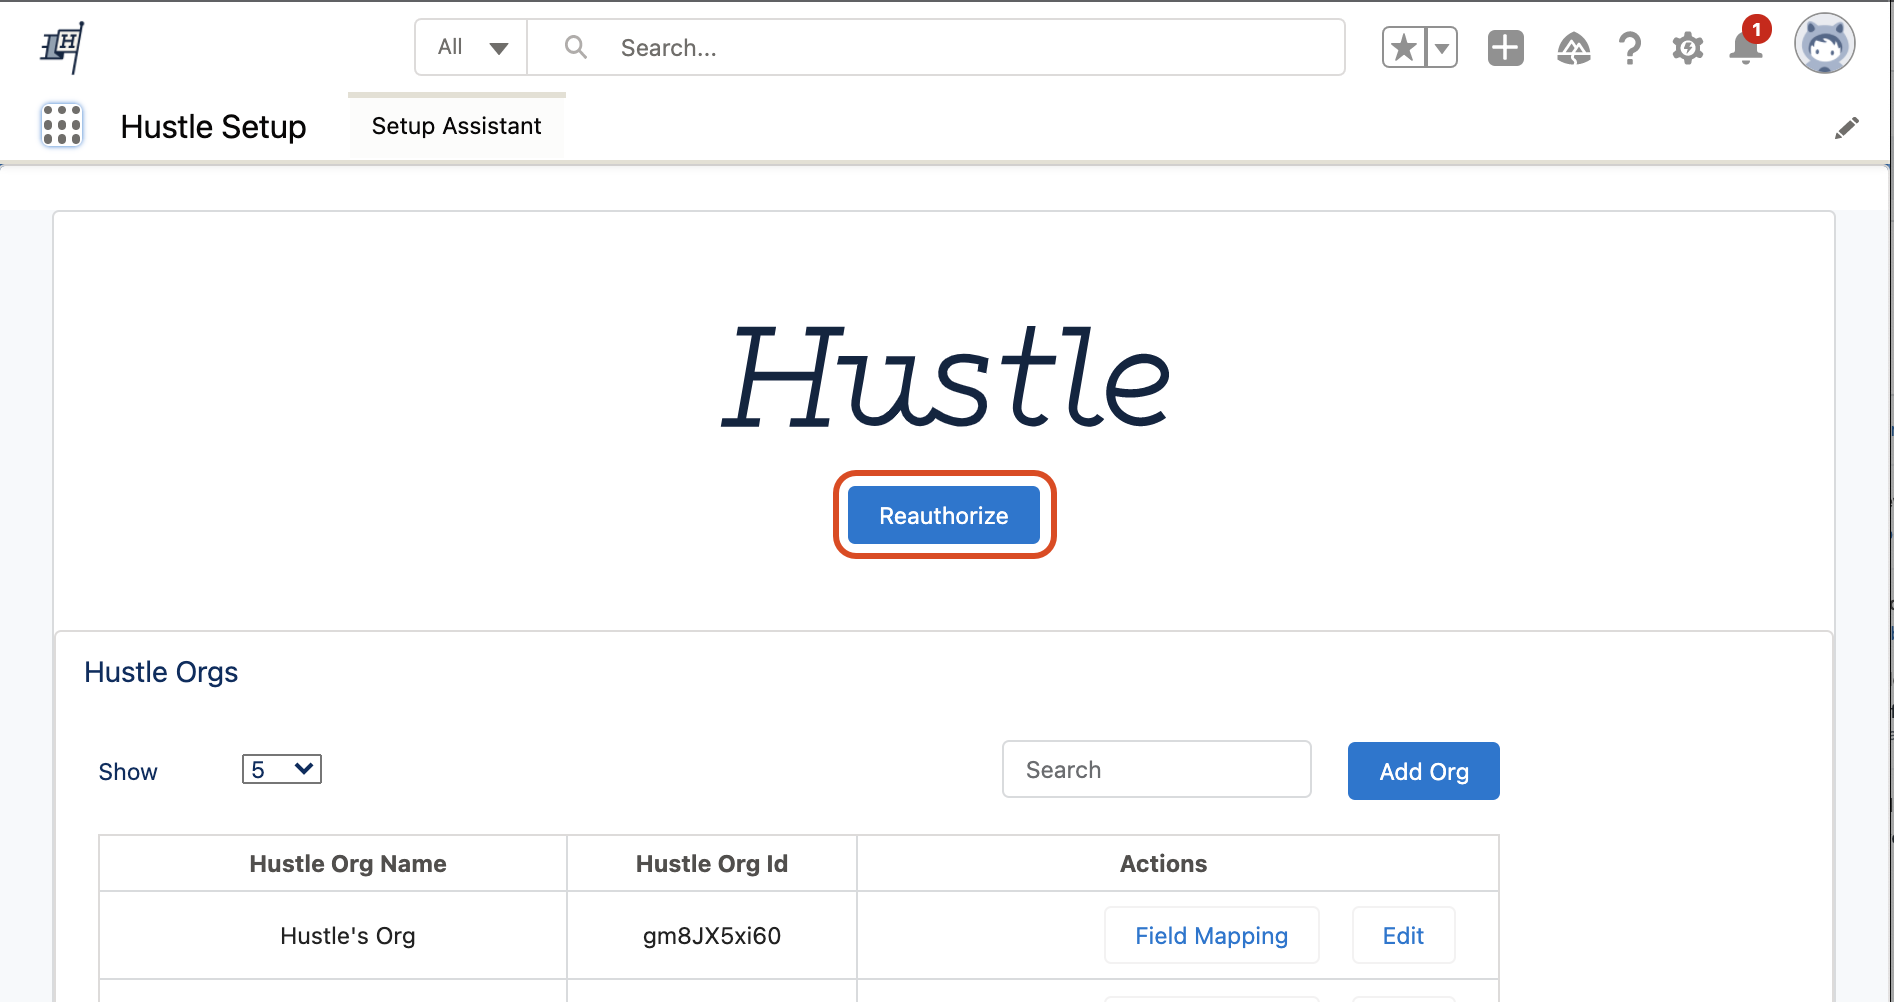Select the Setup Assistant tab

pos(456,126)
